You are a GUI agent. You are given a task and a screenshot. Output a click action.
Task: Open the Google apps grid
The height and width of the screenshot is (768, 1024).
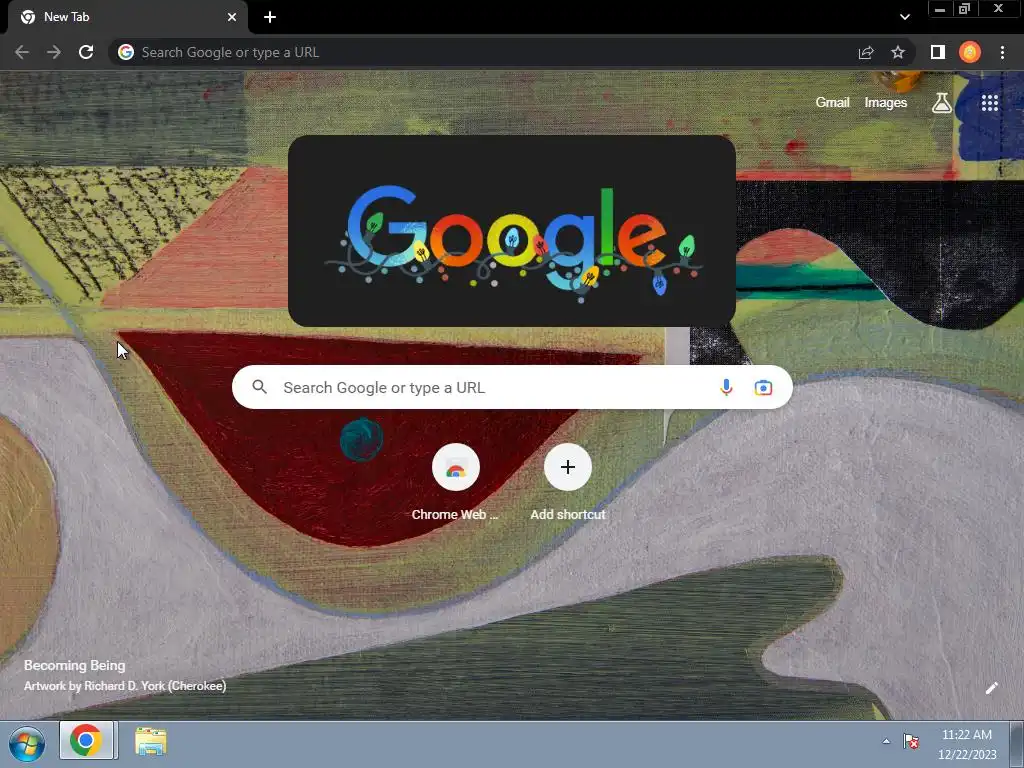coord(989,103)
